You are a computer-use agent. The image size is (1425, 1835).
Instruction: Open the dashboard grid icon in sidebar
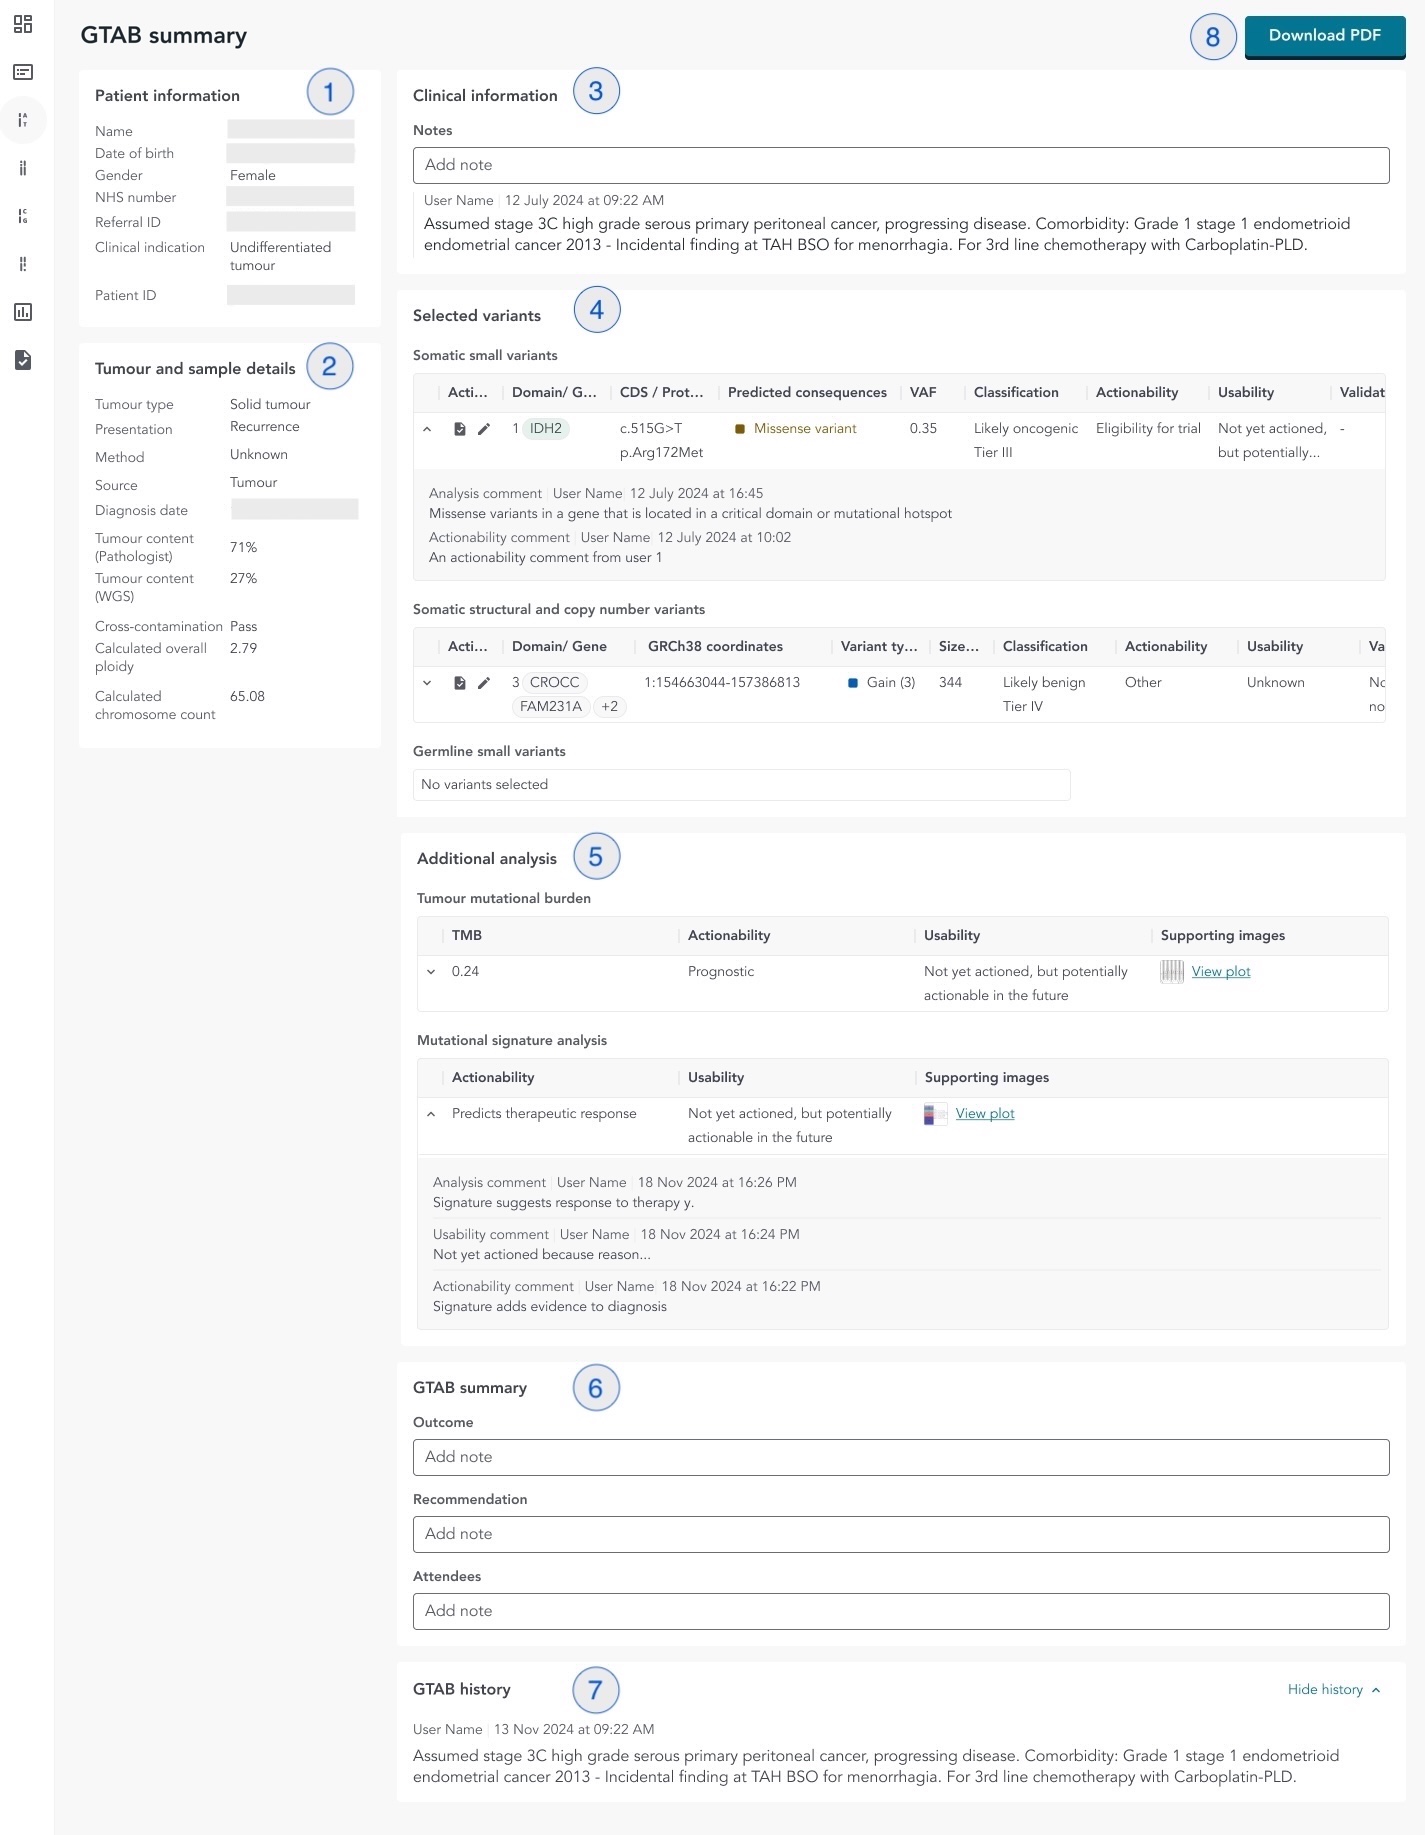click(x=23, y=24)
